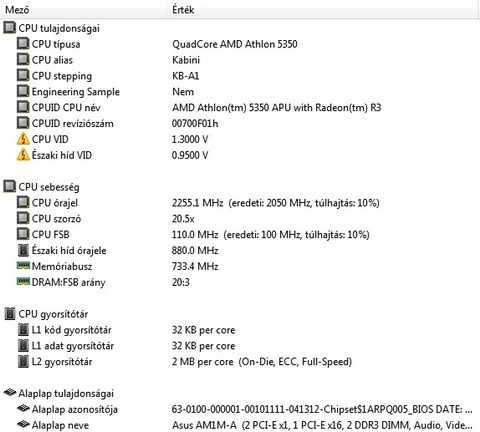Click the Északi híd VID voltage icon
The image size is (480, 432).
[23, 155]
